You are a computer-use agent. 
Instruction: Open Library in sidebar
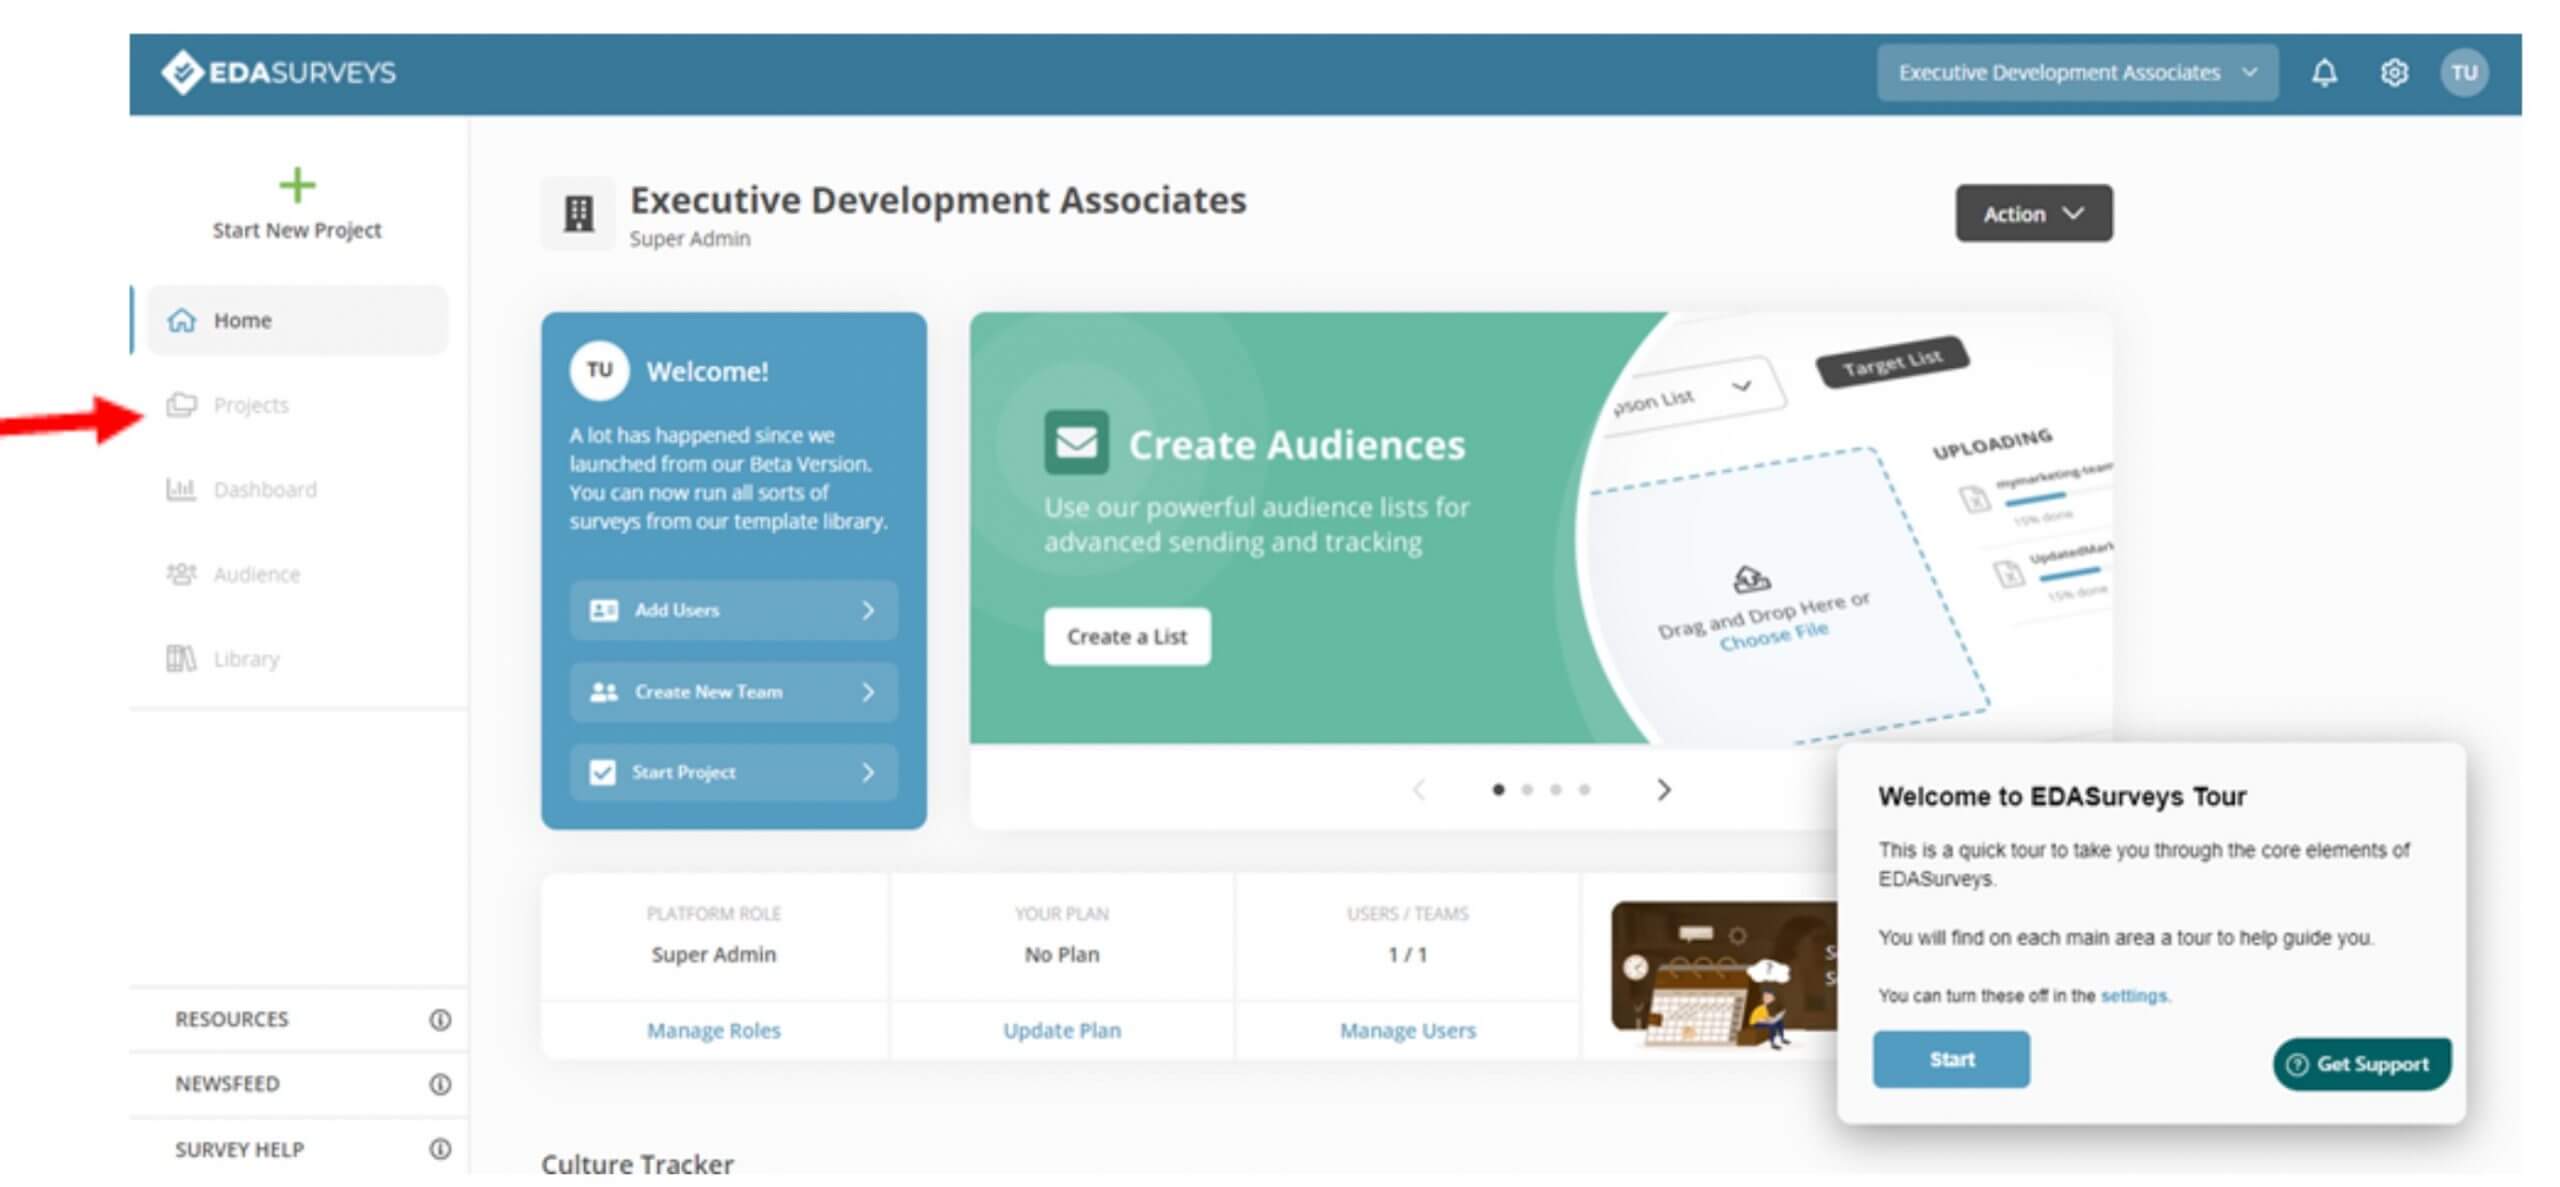[298, 658]
